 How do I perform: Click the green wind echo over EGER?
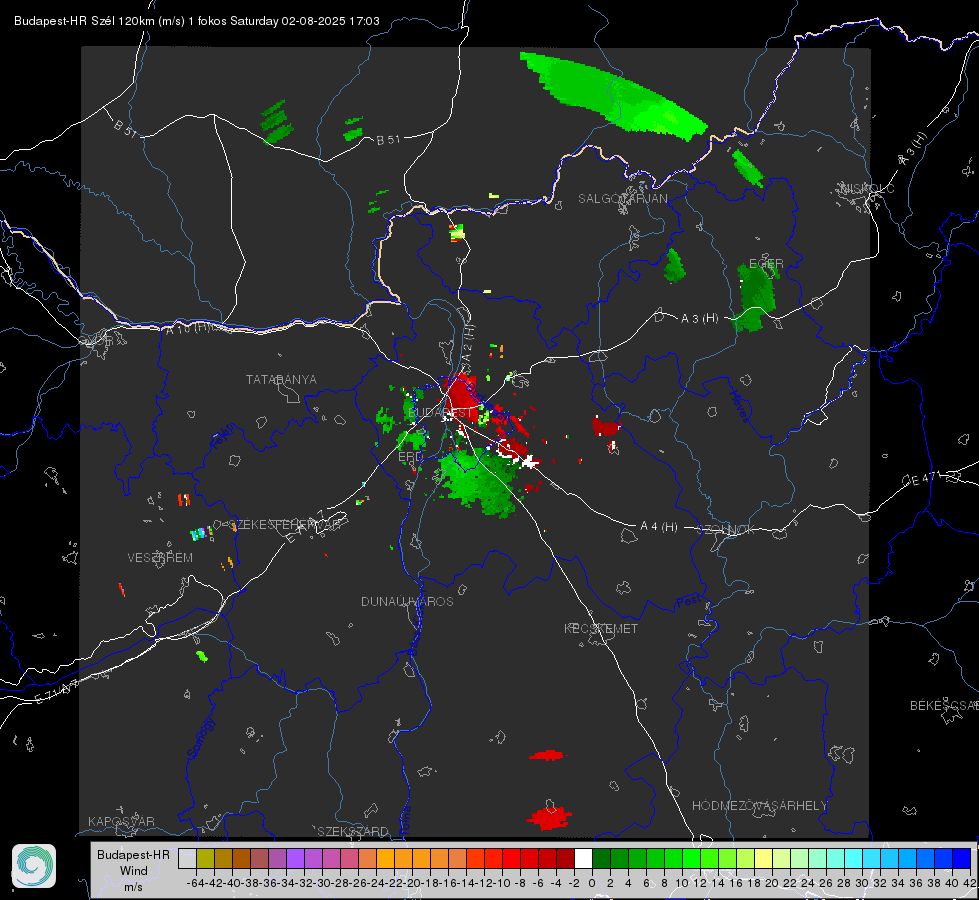click(757, 296)
